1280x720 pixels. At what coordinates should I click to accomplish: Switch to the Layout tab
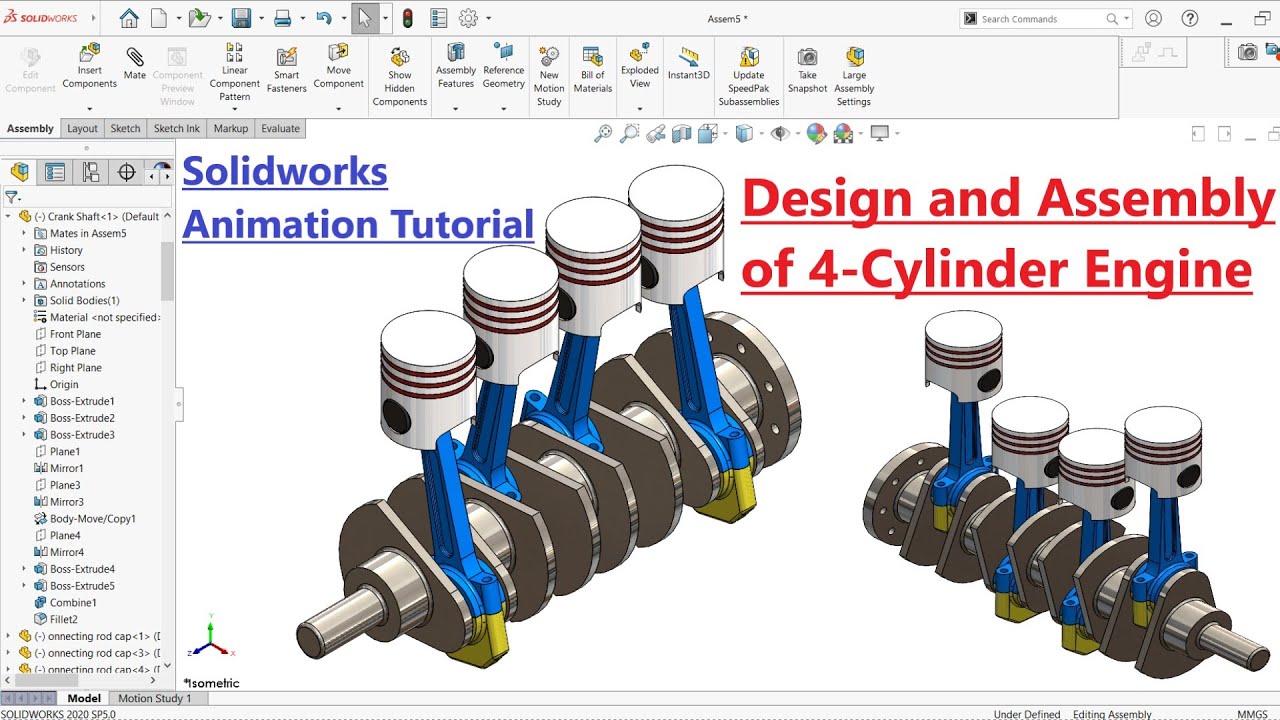(82, 128)
